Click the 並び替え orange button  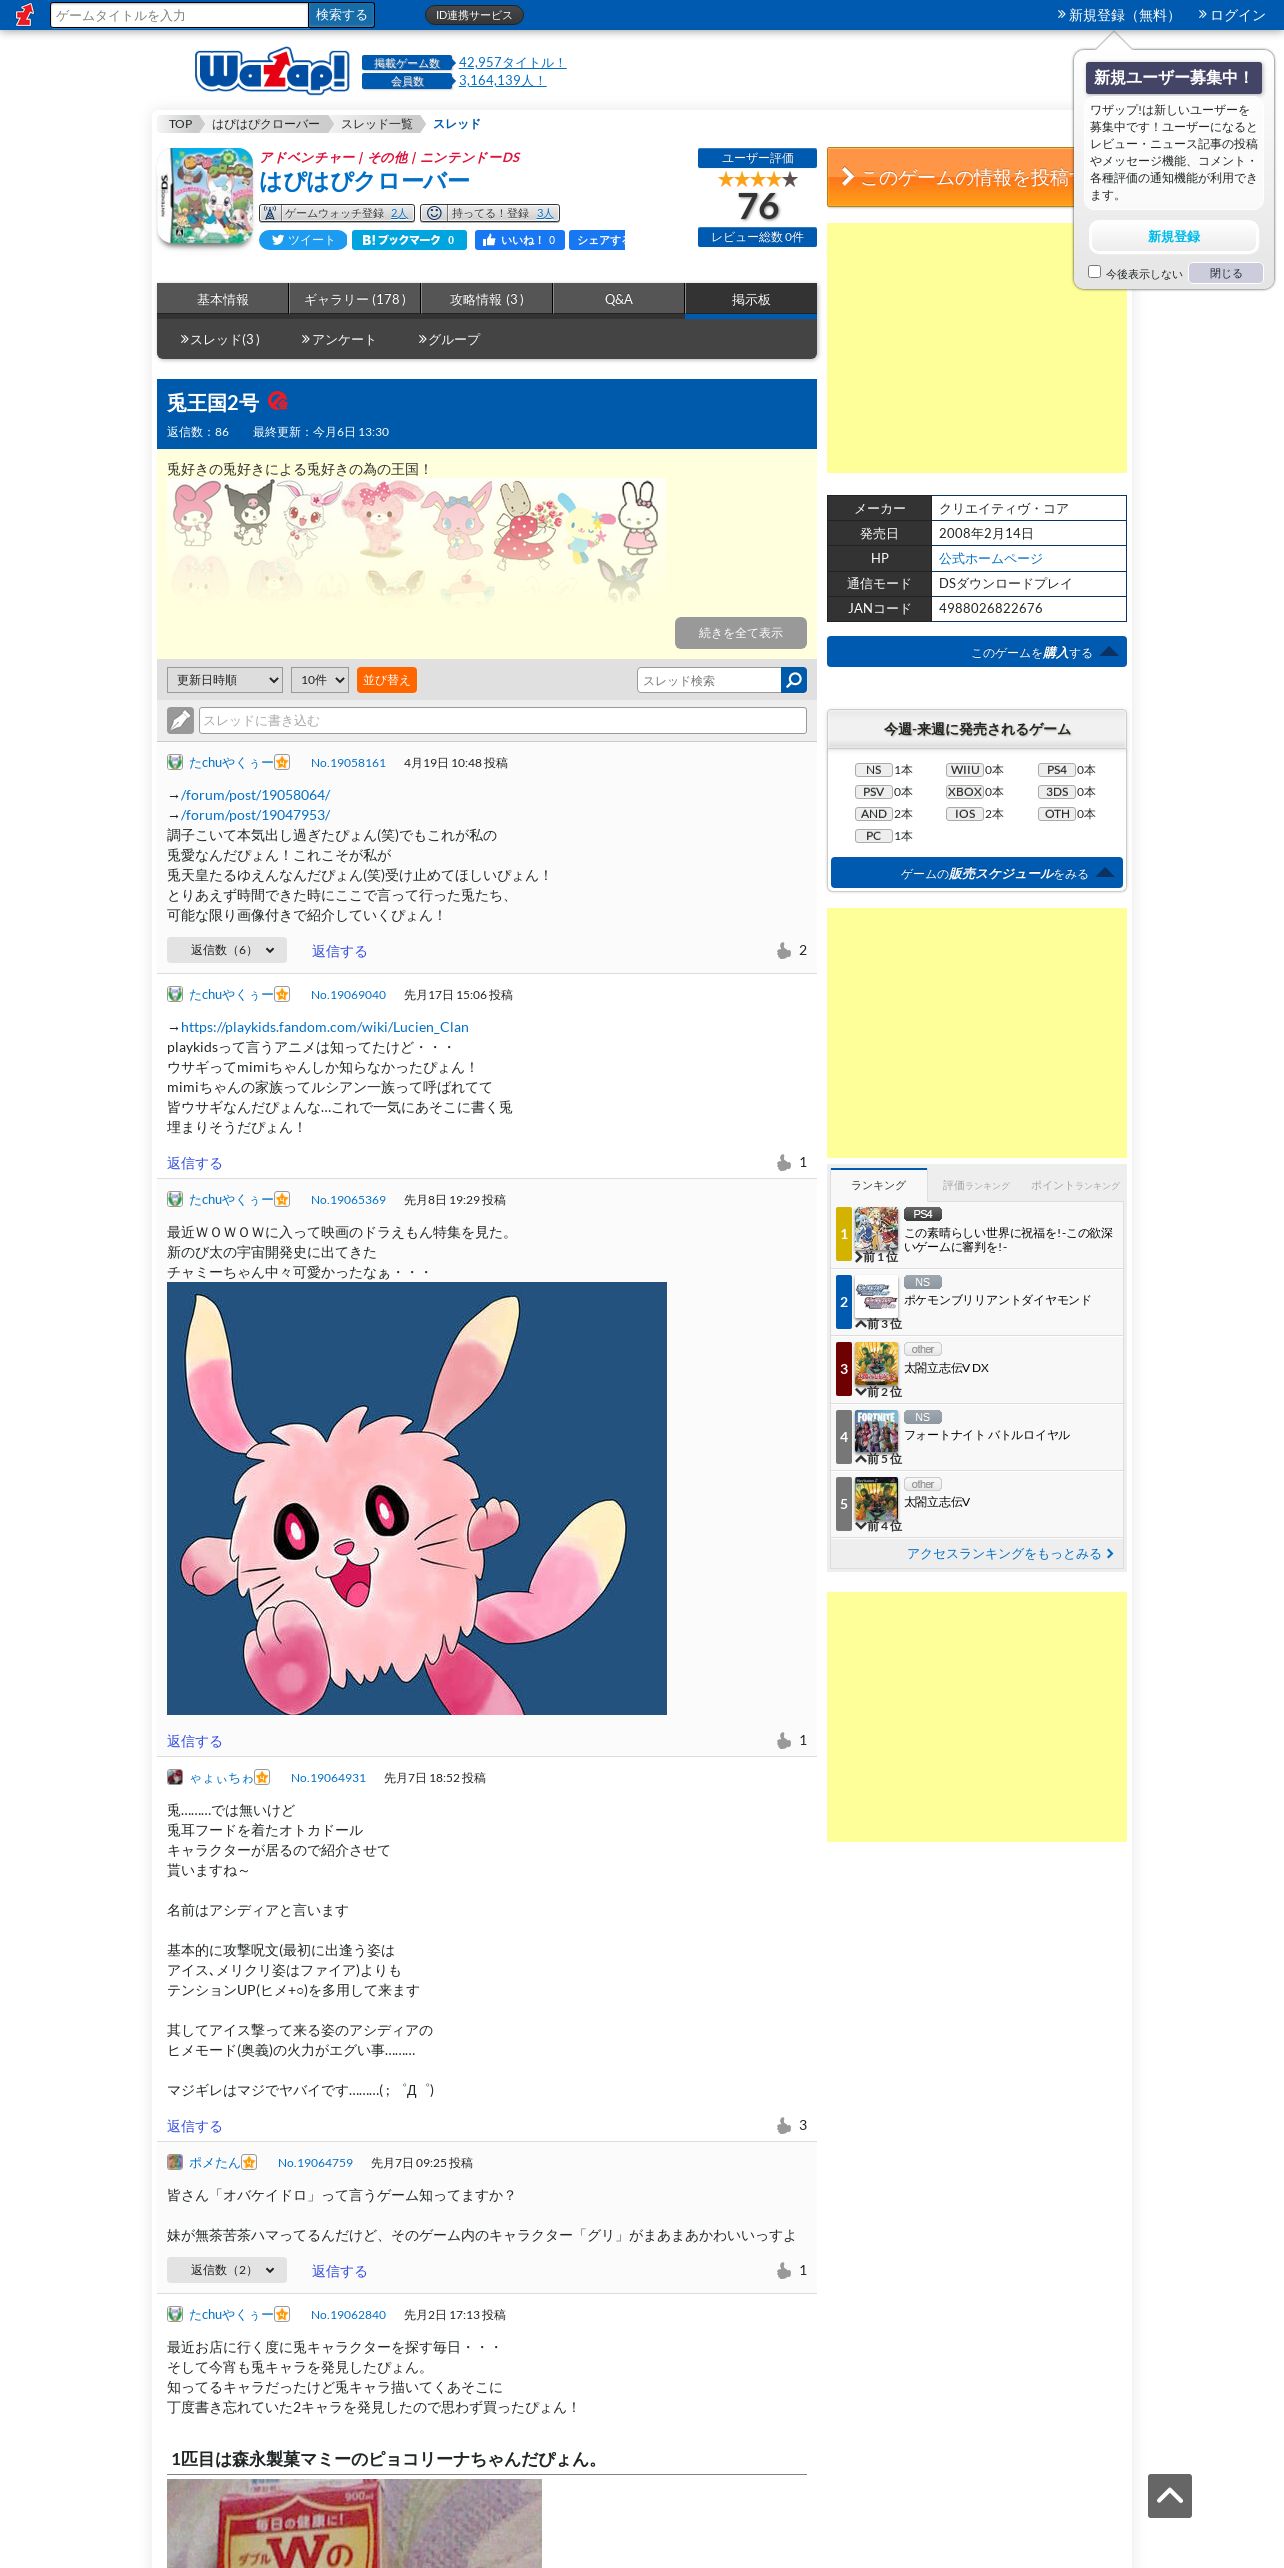(386, 680)
